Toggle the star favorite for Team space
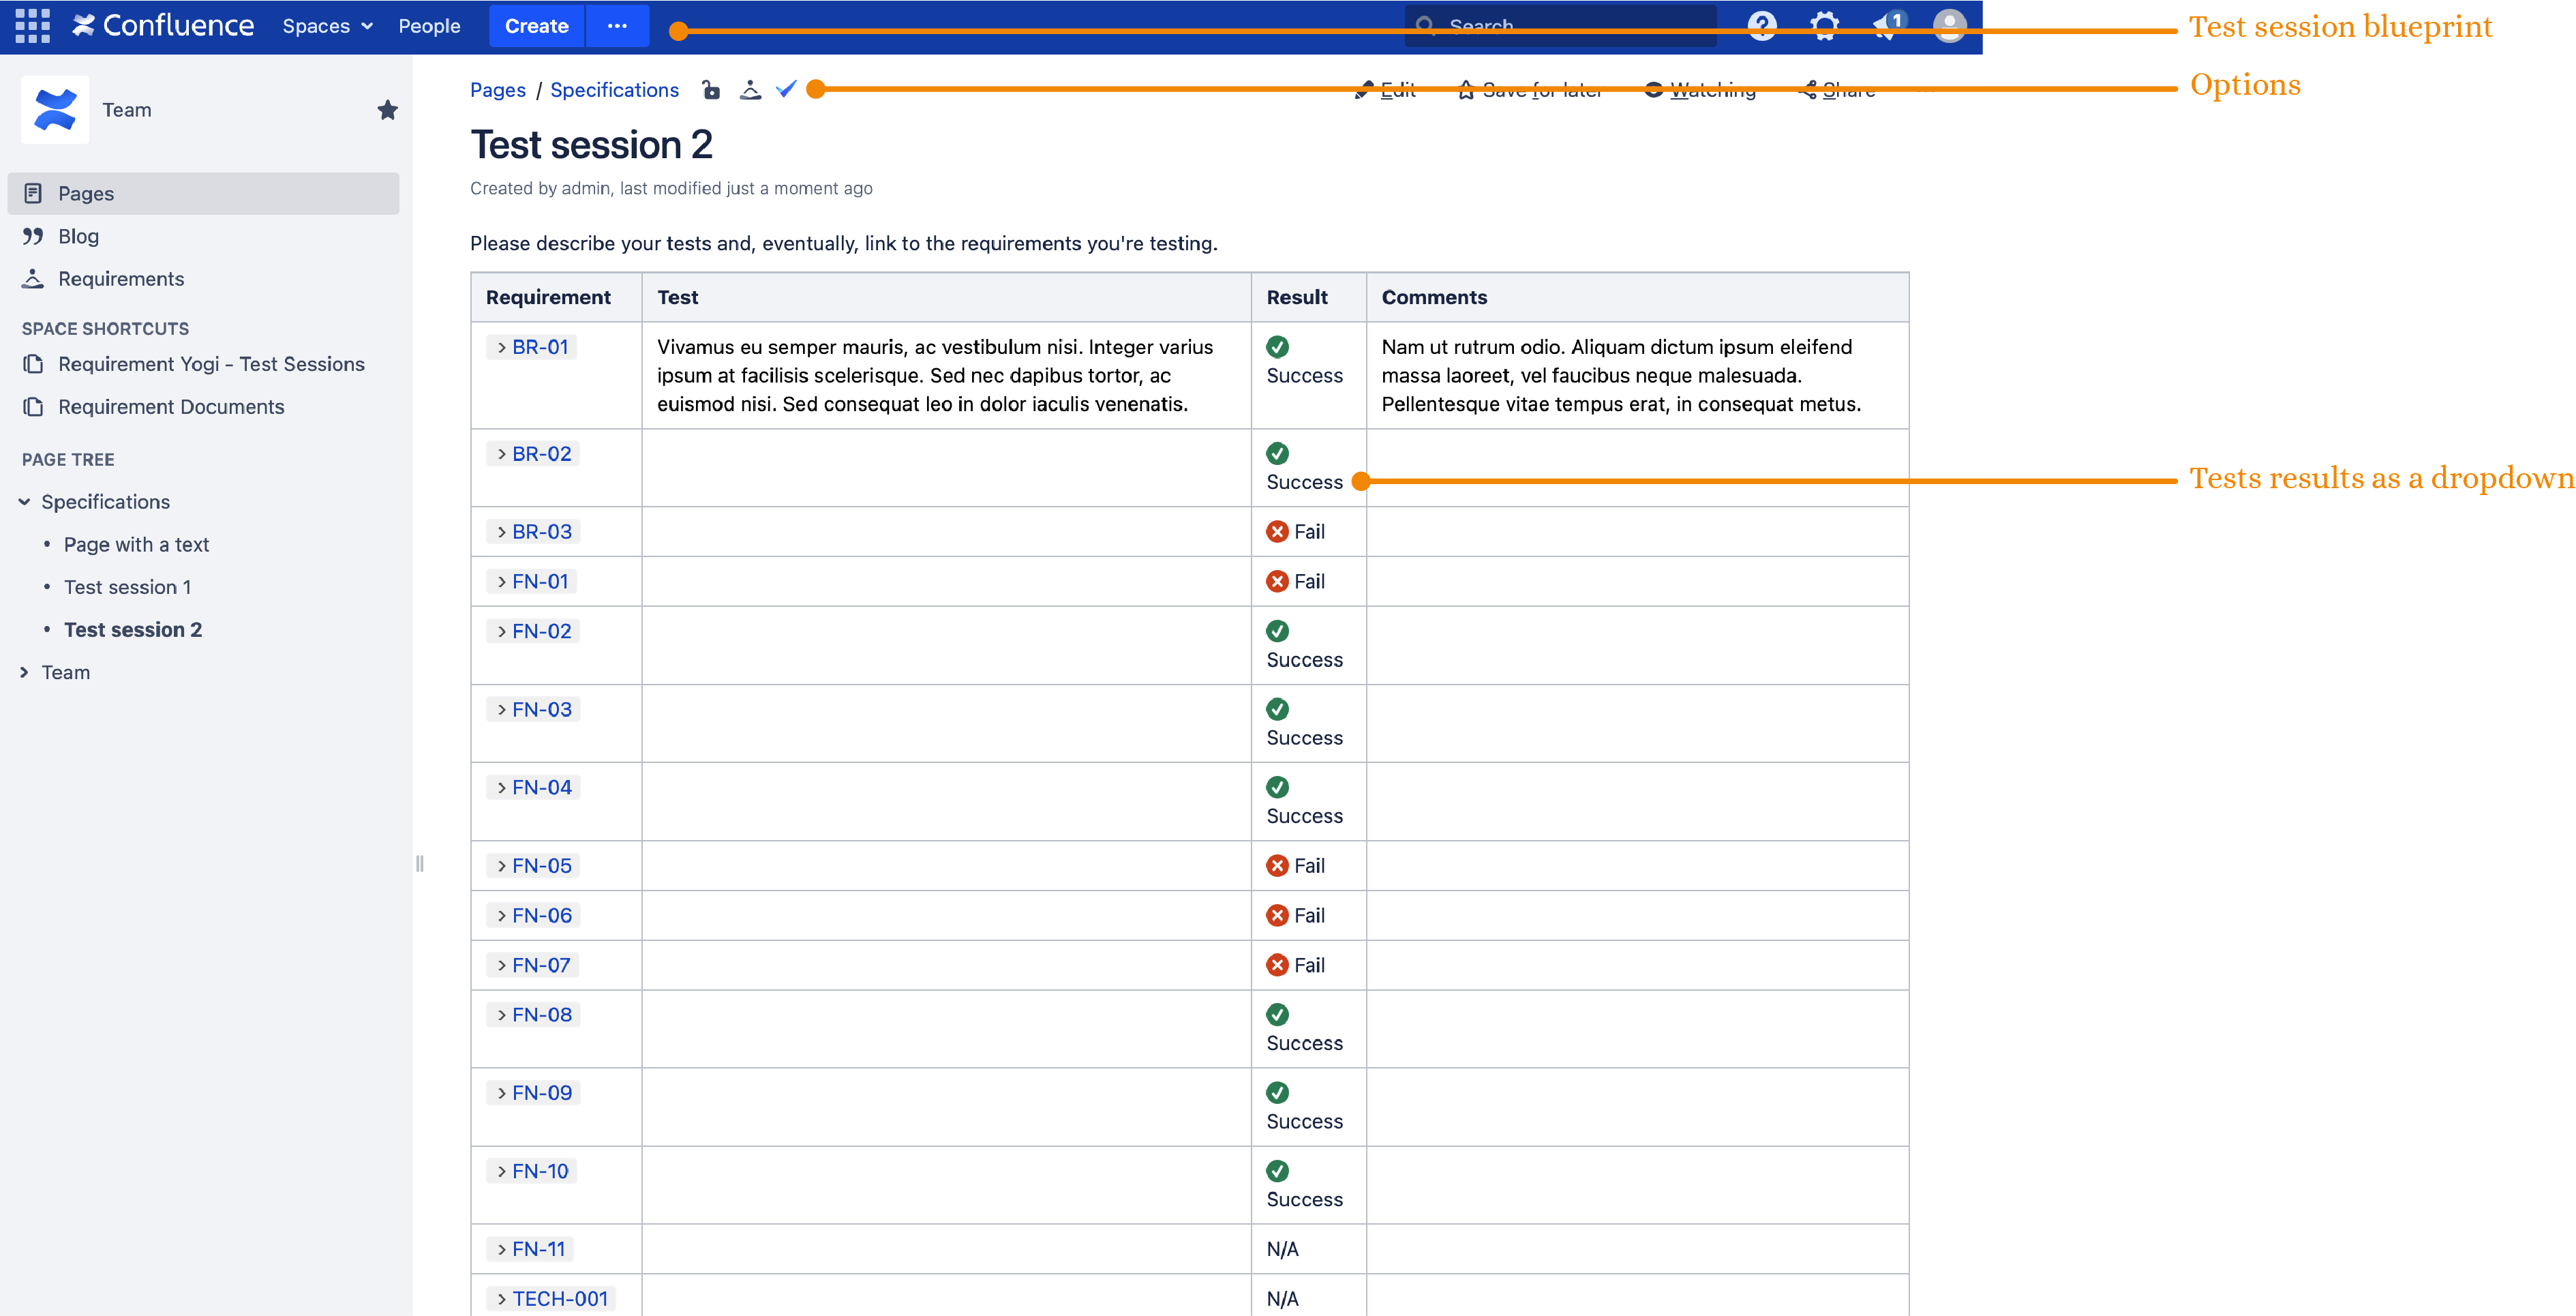2576x1316 pixels. (387, 110)
